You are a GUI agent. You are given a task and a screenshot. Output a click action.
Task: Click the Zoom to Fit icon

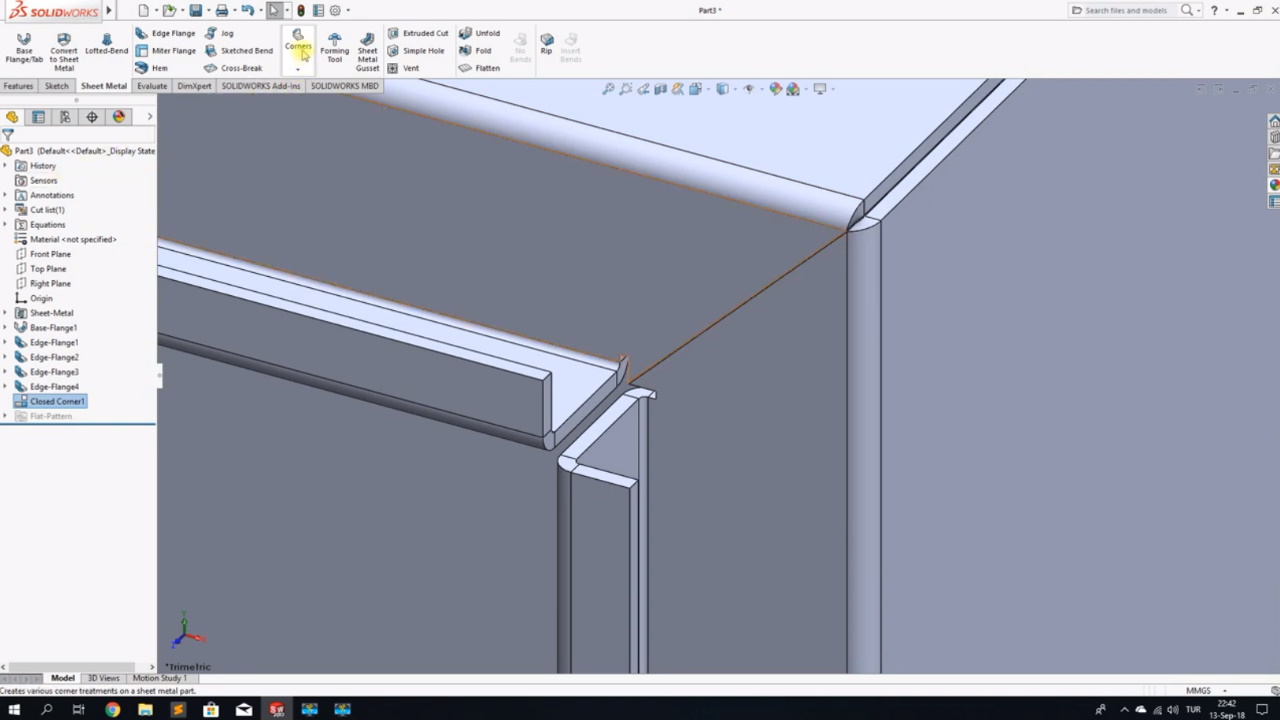point(608,88)
